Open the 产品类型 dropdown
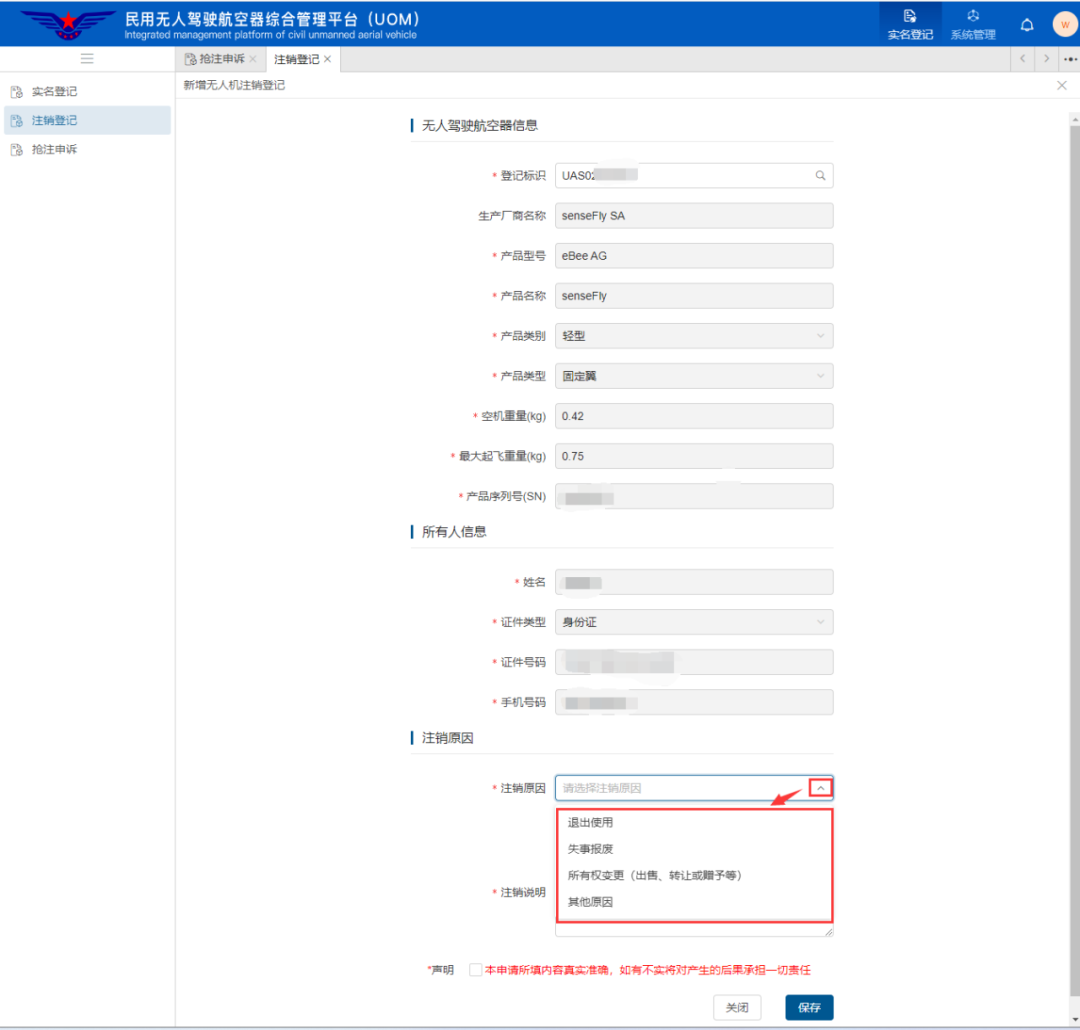Screen dimensions: 1080x1030 694,375
